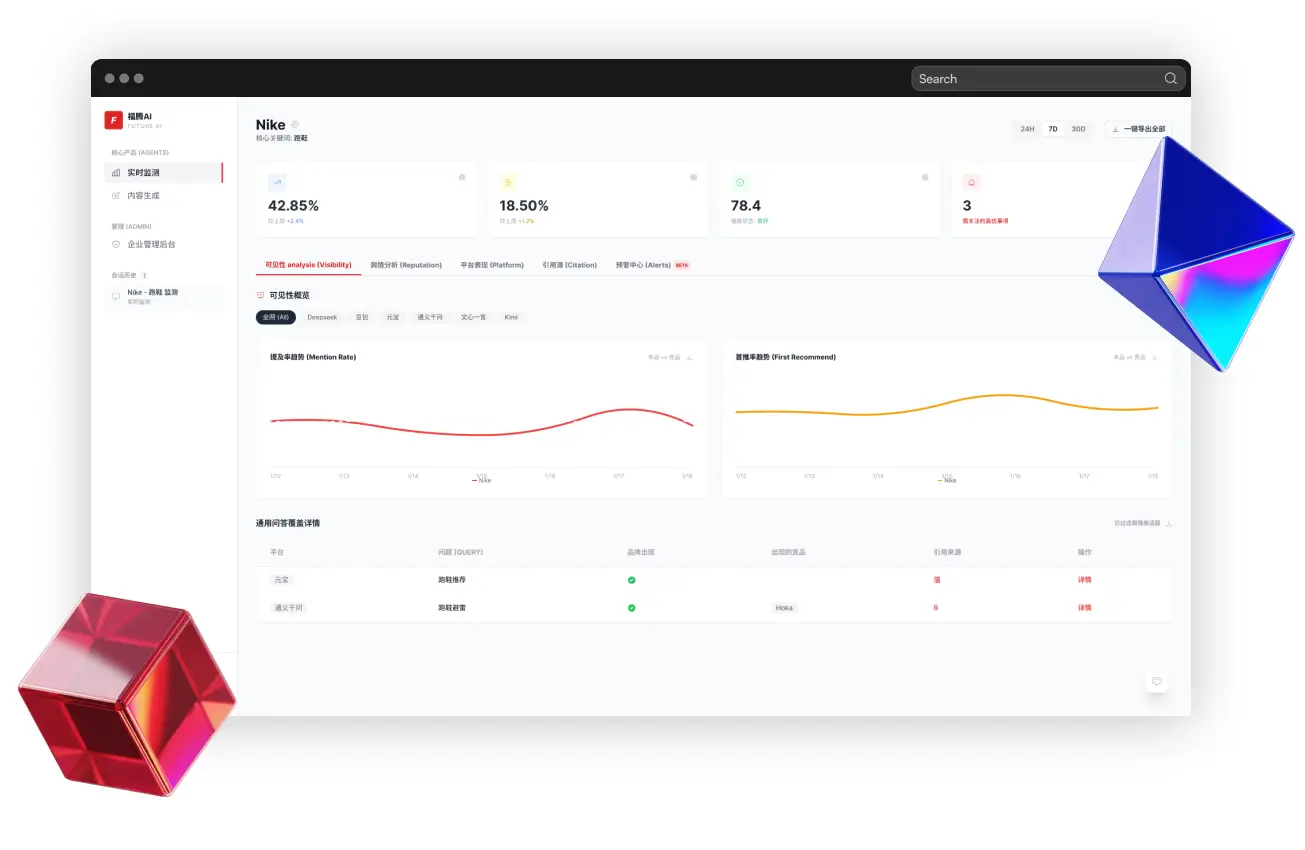The width and height of the screenshot is (1305, 850).
Task: Click the info icon next to Nike title
Action: coord(295,125)
